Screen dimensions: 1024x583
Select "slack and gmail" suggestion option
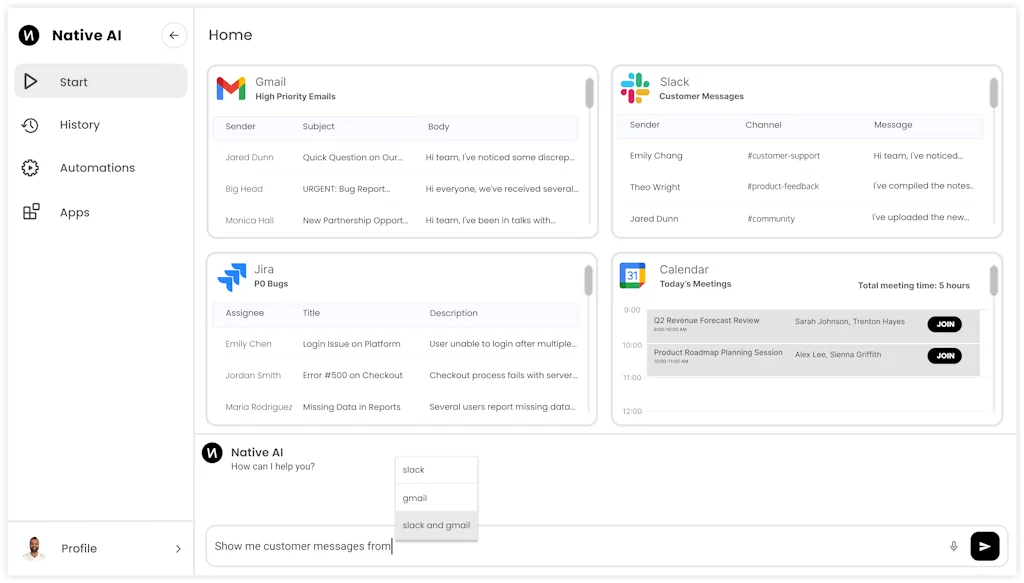coord(436,525)
